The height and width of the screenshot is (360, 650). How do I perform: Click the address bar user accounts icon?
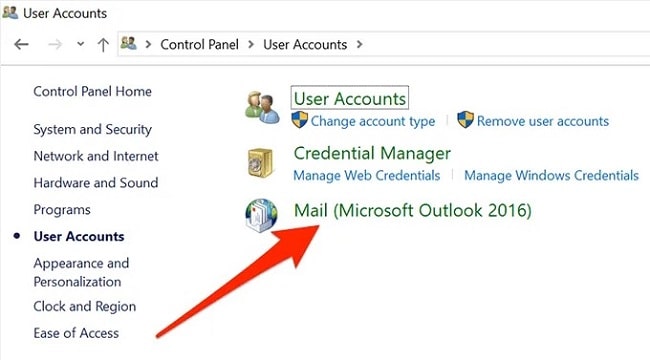[x=129, y=44]
